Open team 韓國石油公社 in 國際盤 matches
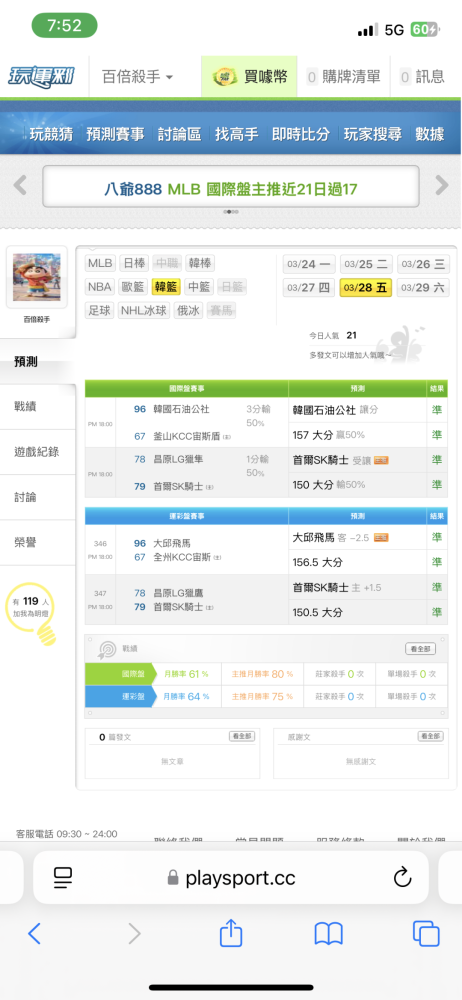 point(181,409)
